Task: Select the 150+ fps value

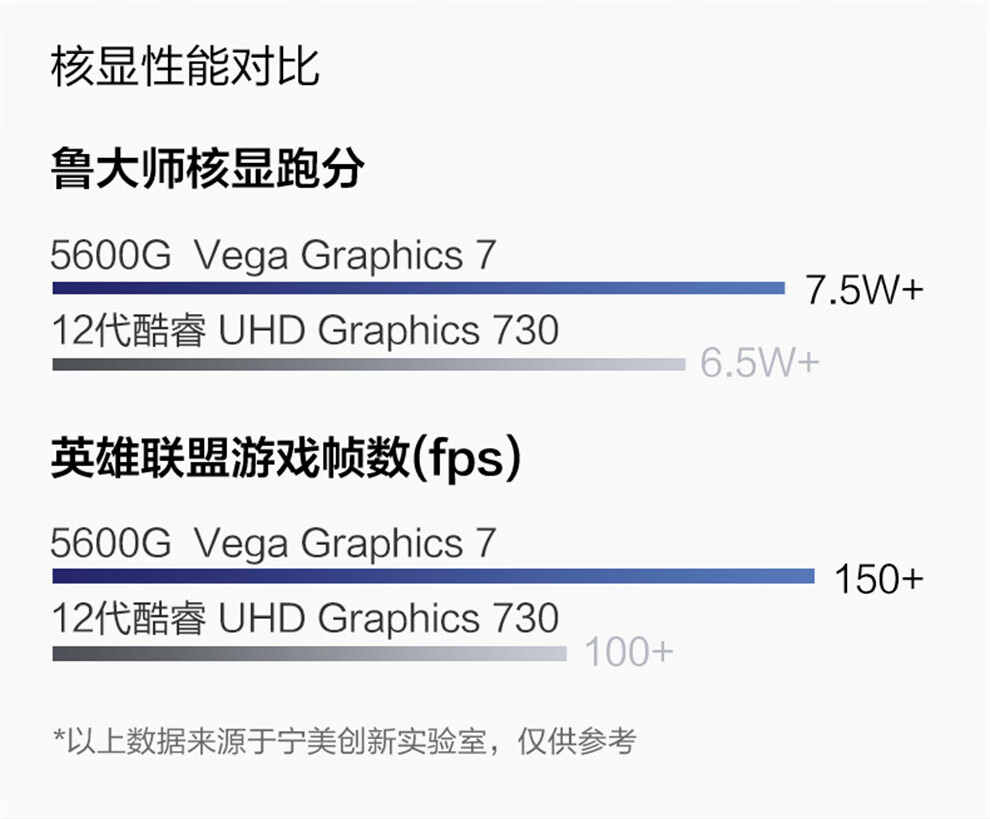Action: tap(879, 579)
